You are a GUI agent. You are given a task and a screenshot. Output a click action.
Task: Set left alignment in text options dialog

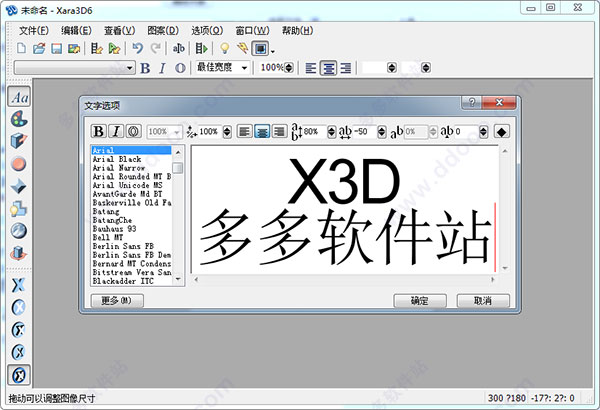pos(244,132)
